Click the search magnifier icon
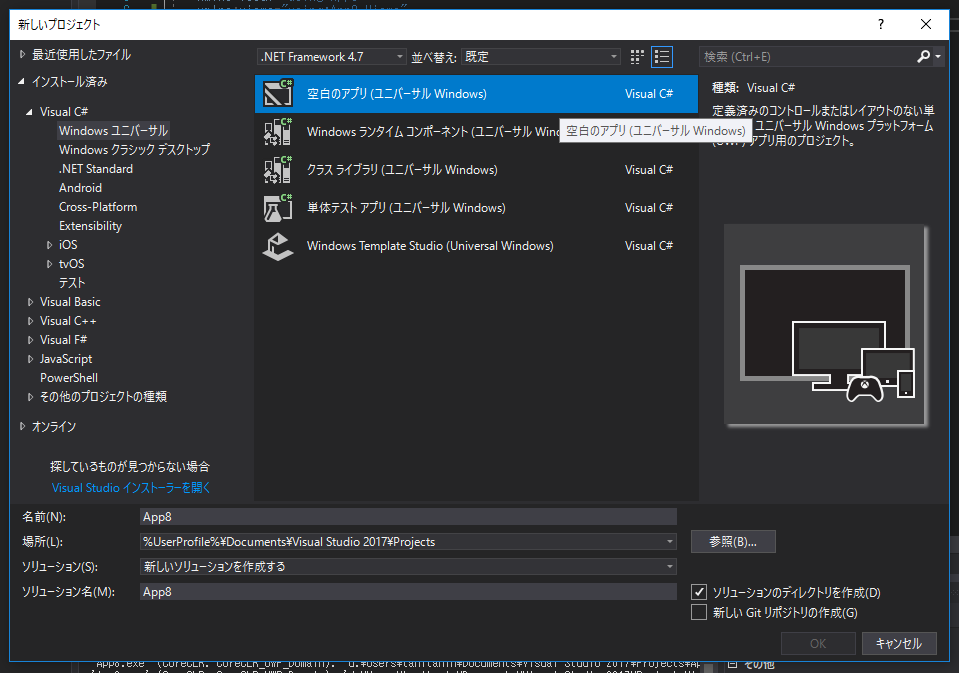Viewport: 959px width, 673px height. click(924, 57)
